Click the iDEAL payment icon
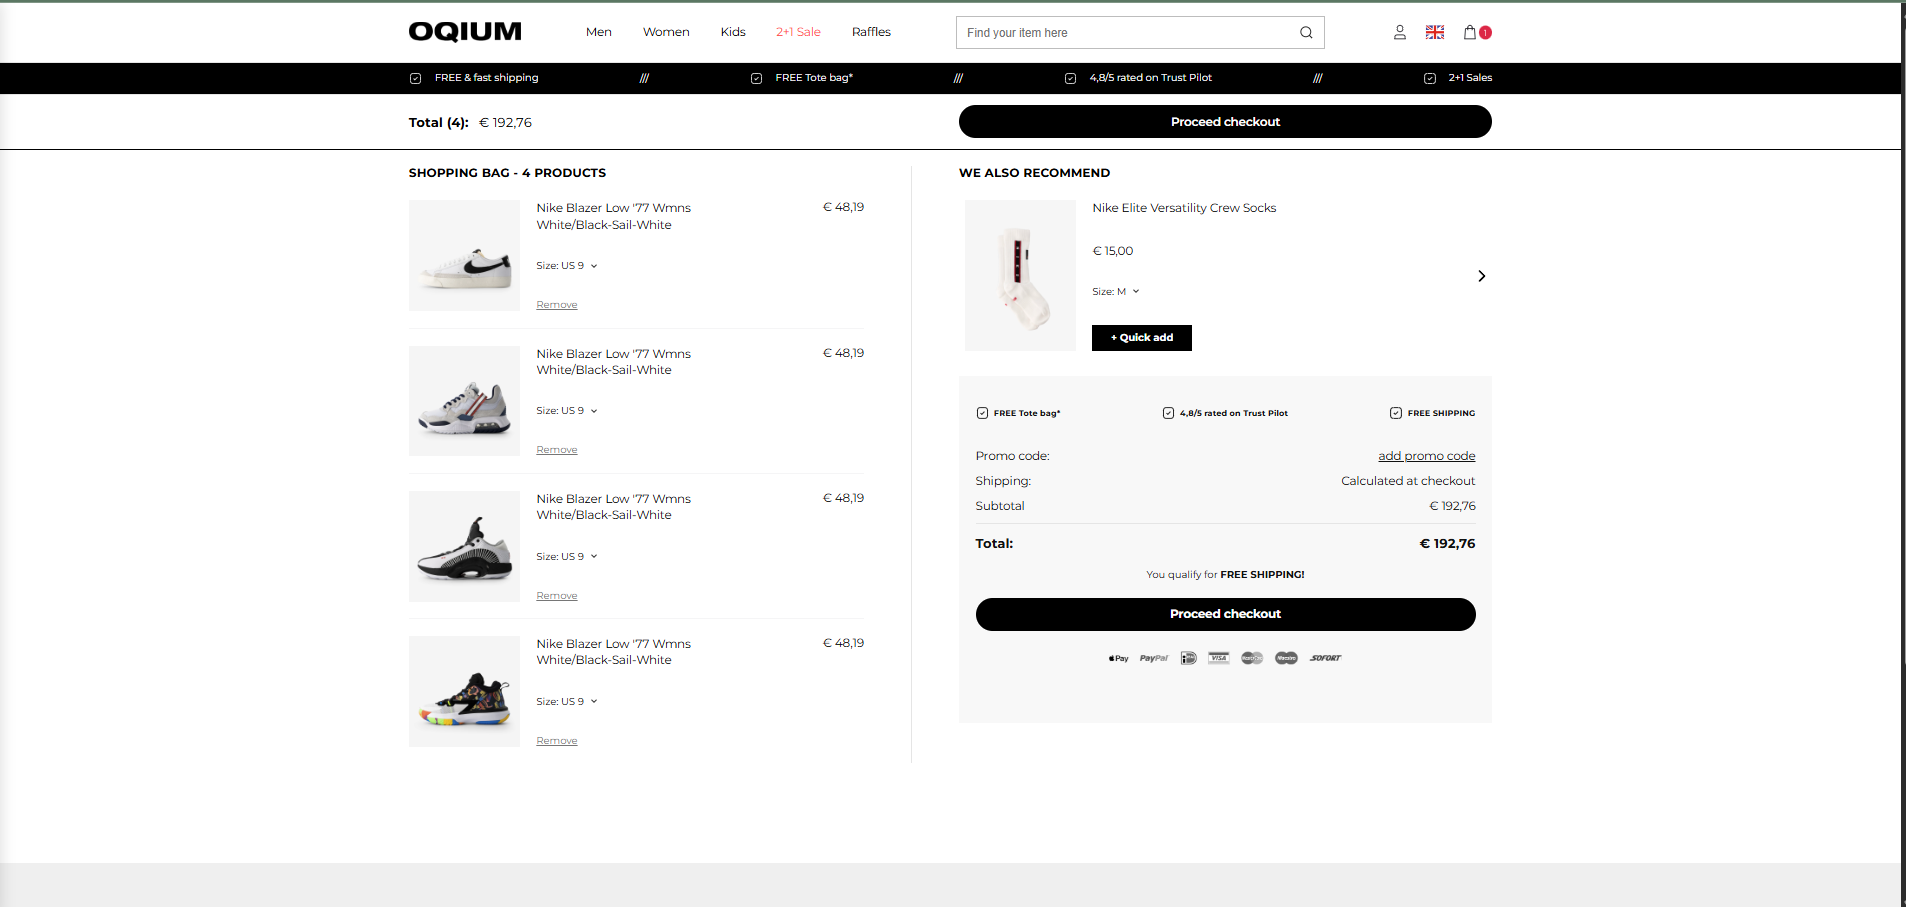Screen dimensions: 1906x907 [1188, 658]
